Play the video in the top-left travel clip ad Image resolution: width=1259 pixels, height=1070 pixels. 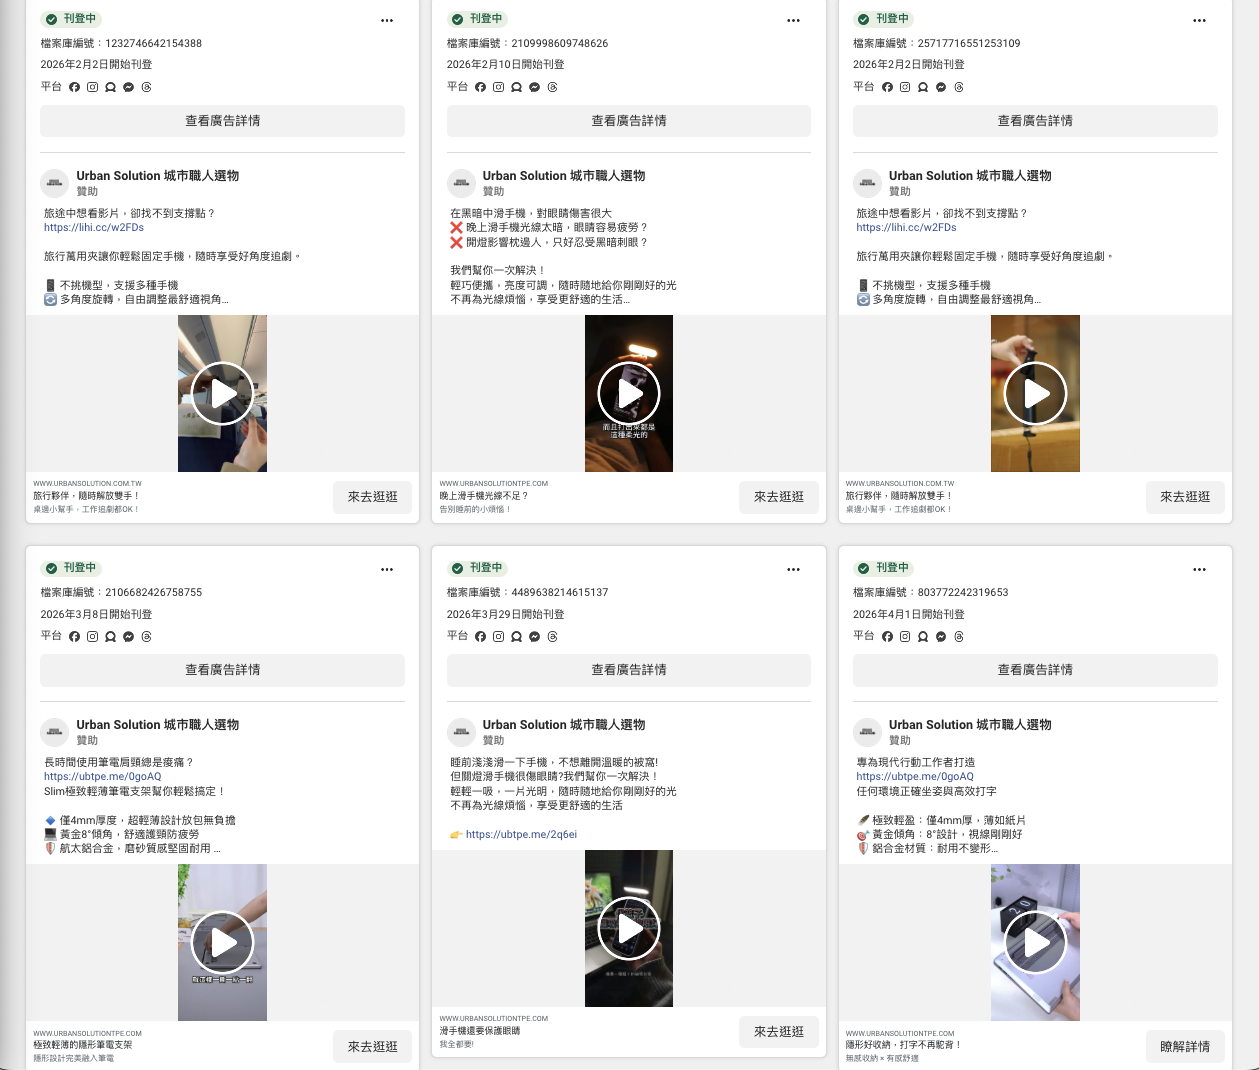[222, 393]
